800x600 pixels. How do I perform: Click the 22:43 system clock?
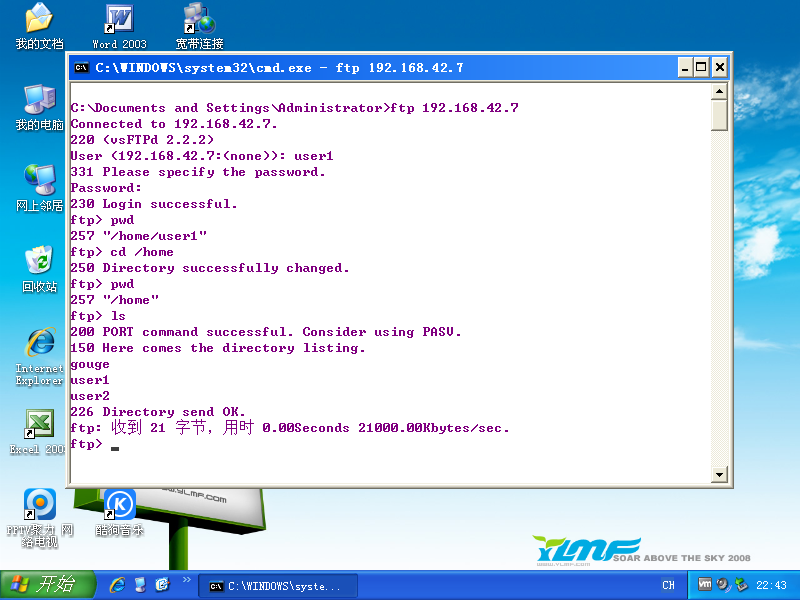[x=771, y=585]
